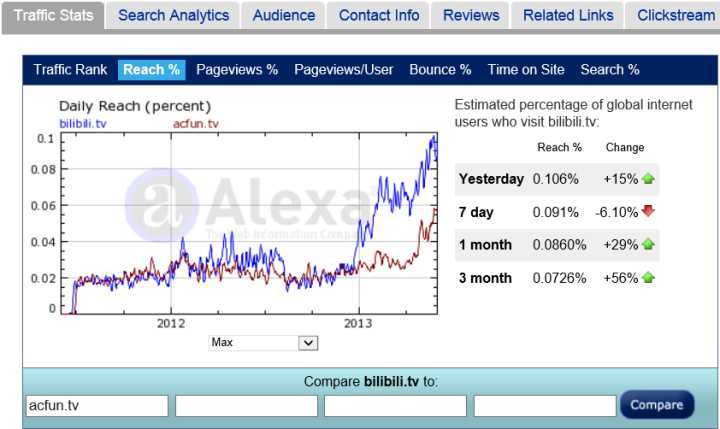Click the +29% change value
Image resolution: width=720 pixels, height=429 pixels.
pos(620,245)
